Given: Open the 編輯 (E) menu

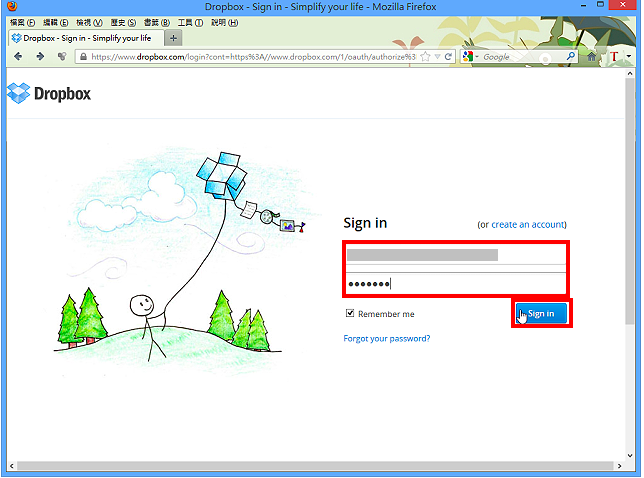Looking at the screenshot, I should (55, 23).
